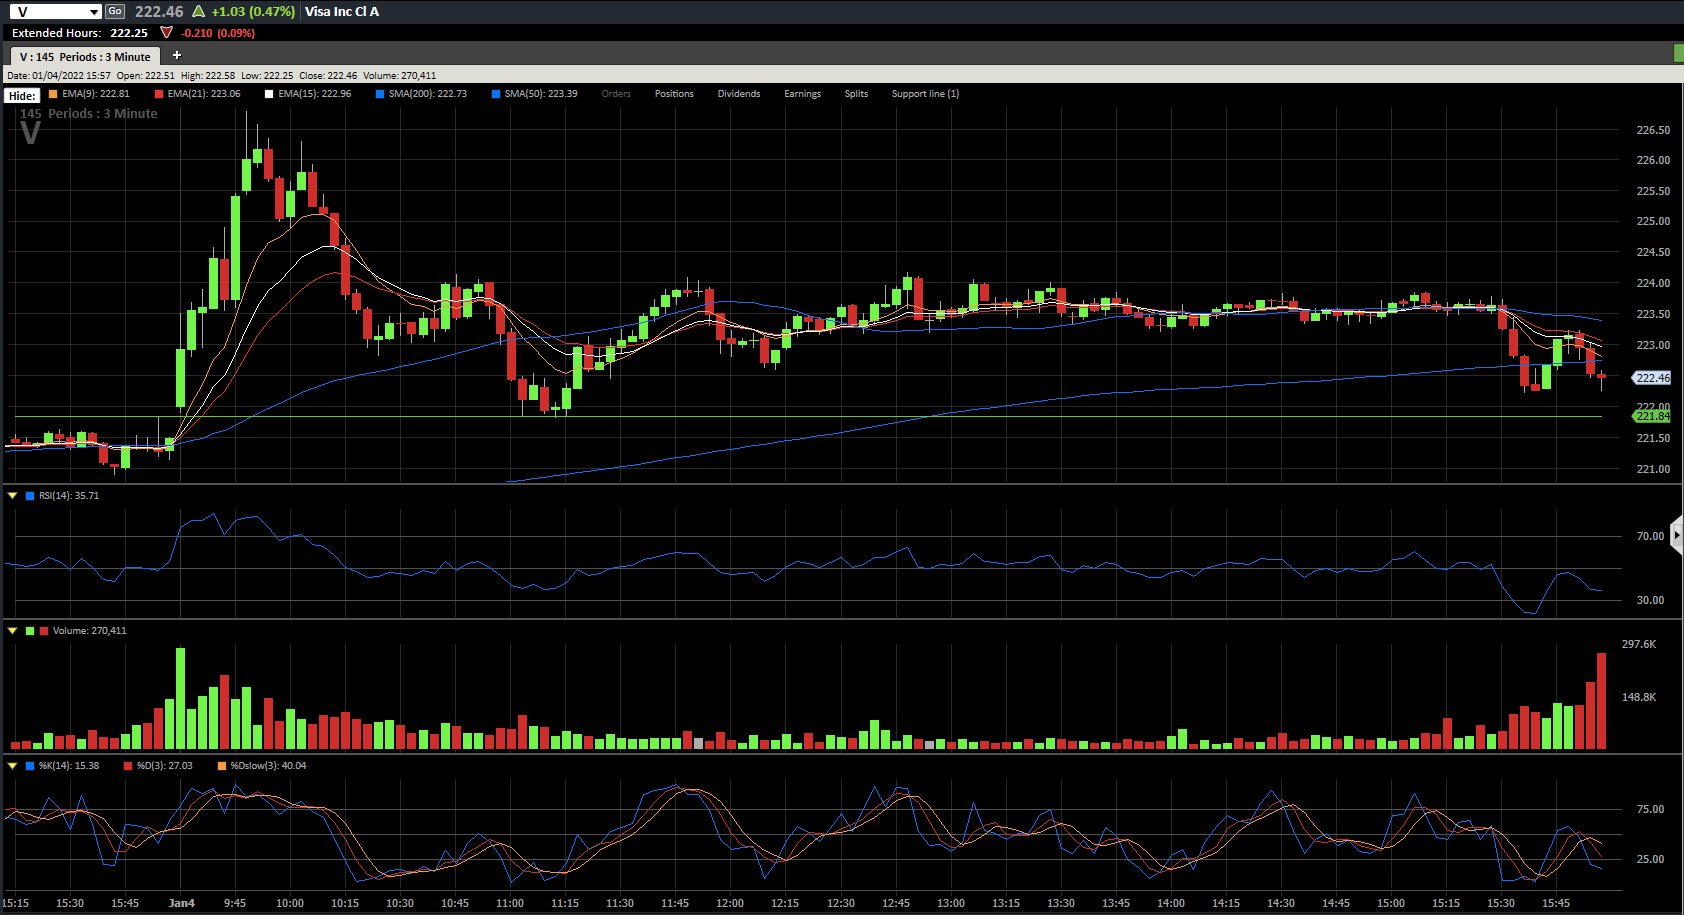Click the green volume color square
This screenshot has height=915, width=1684.
tap(30, 631)
